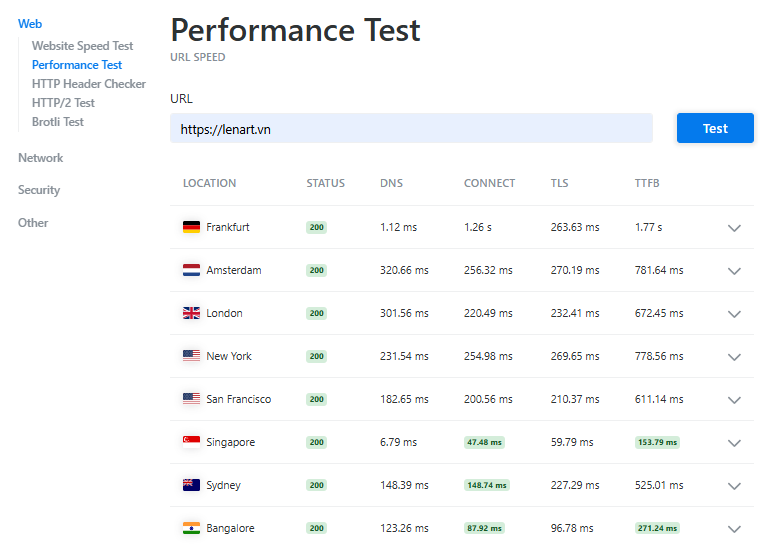Click the 200 status badge for San Francisco
This screenshot has width=778, height=558.
coord(317,399)
